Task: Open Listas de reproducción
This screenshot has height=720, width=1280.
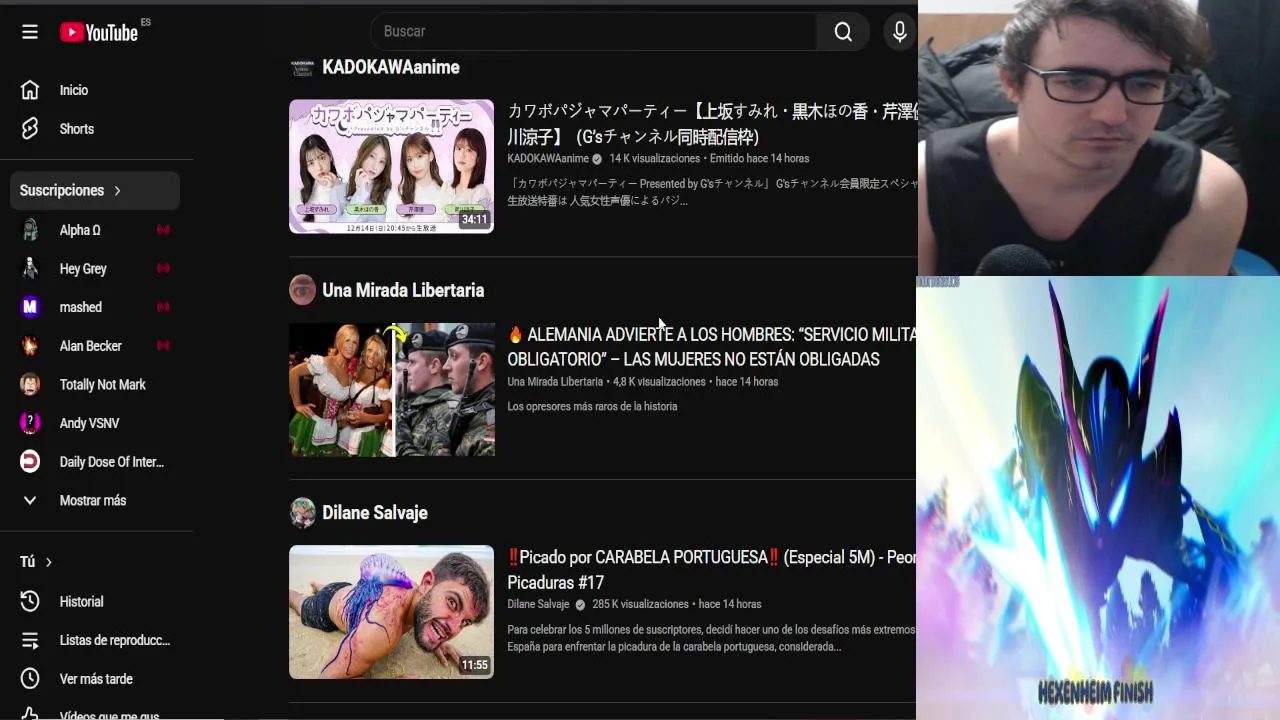Action: pos(95,640)
